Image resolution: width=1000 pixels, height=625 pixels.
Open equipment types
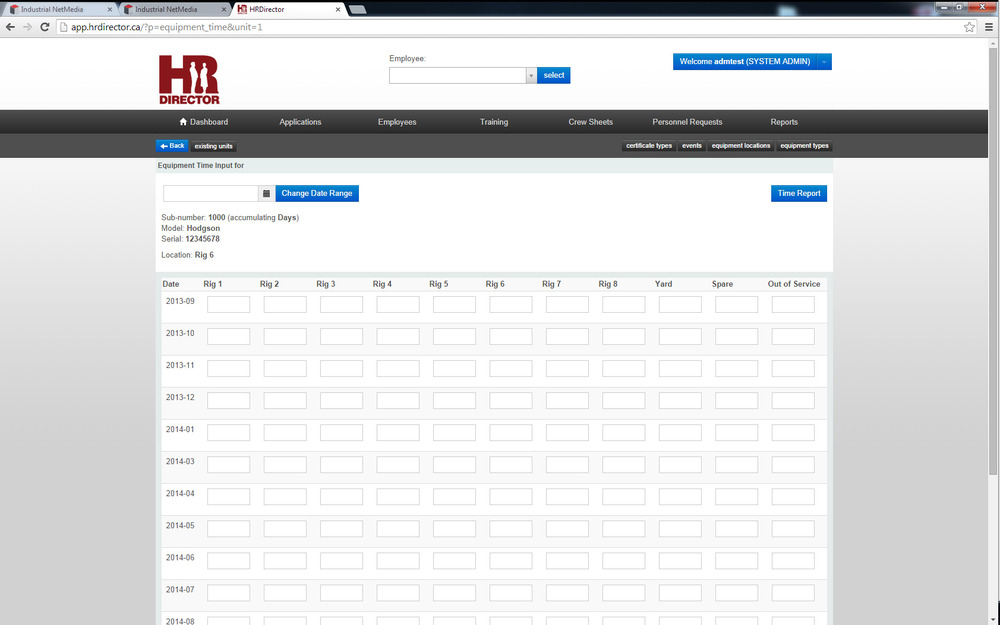[x=804, y=146]
